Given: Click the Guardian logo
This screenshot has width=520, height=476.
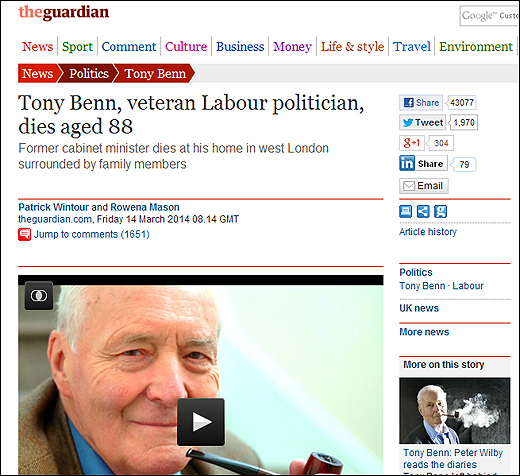Looking at the screenshot, I should pos(64,12).
